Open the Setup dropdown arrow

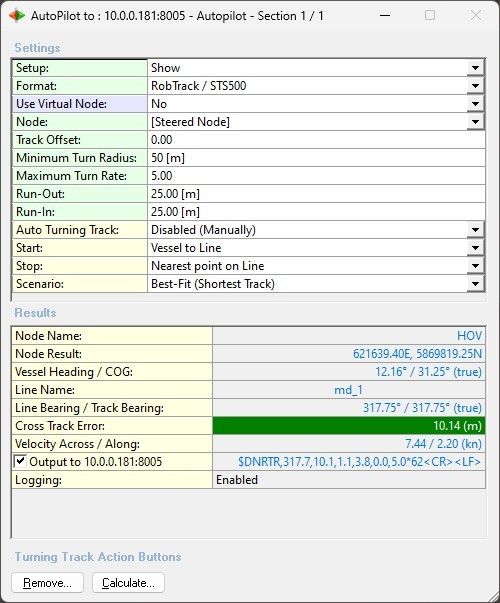click(x=475, y=68)
